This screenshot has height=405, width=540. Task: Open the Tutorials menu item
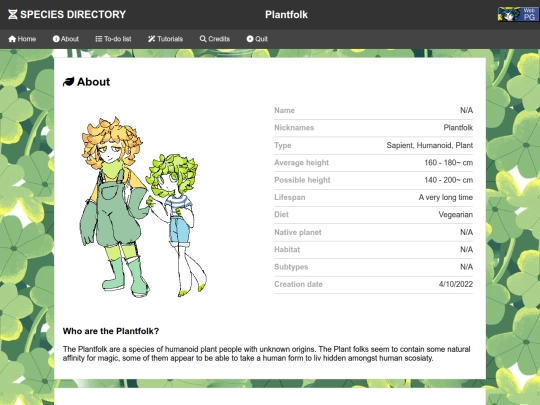[x=165, y=39]
